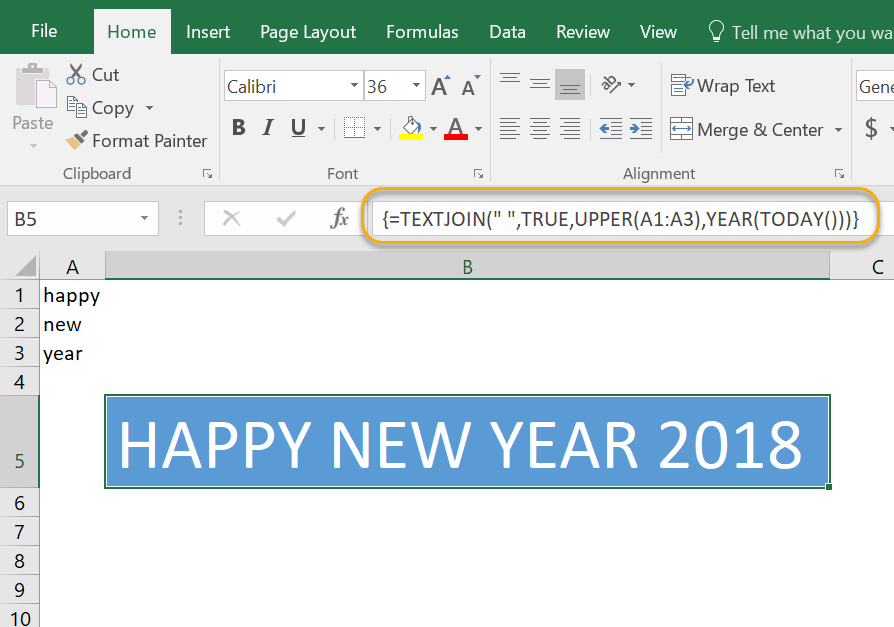894x627 pixels.
Task: Click the Orientation text-angle icon
Action: point(611,84)
